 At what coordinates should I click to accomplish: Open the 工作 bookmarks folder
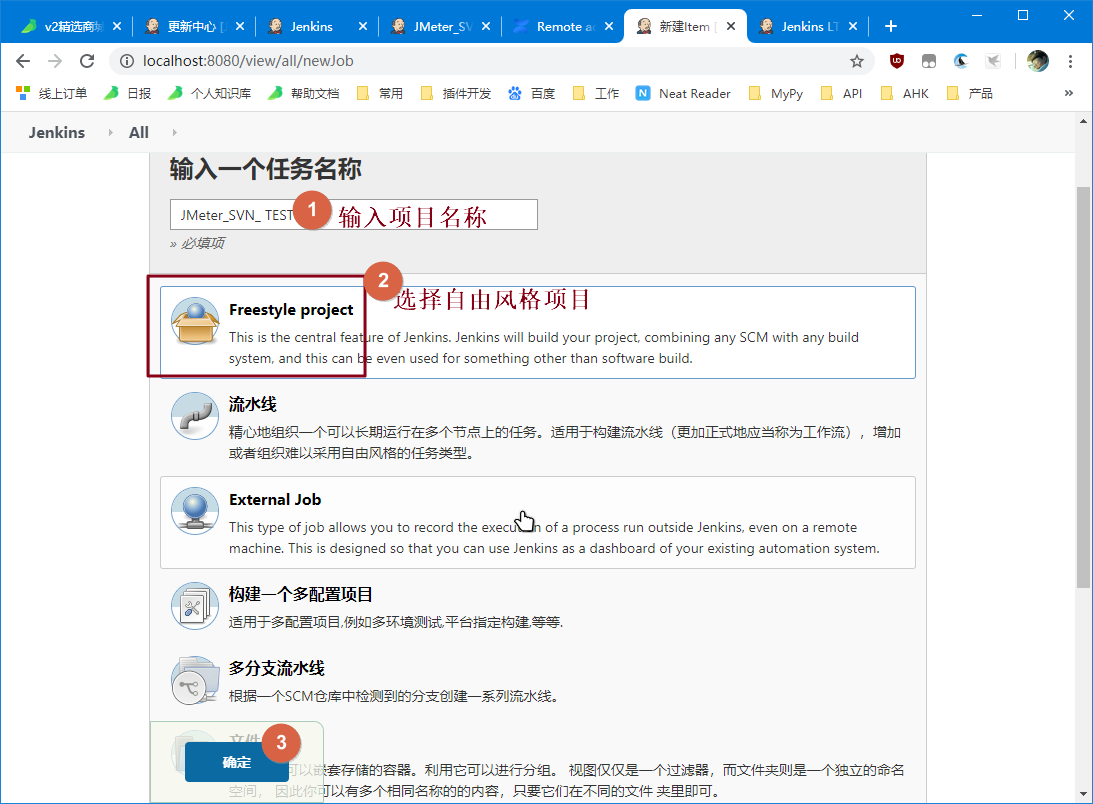pyautogui.click(x=596, y=93)
